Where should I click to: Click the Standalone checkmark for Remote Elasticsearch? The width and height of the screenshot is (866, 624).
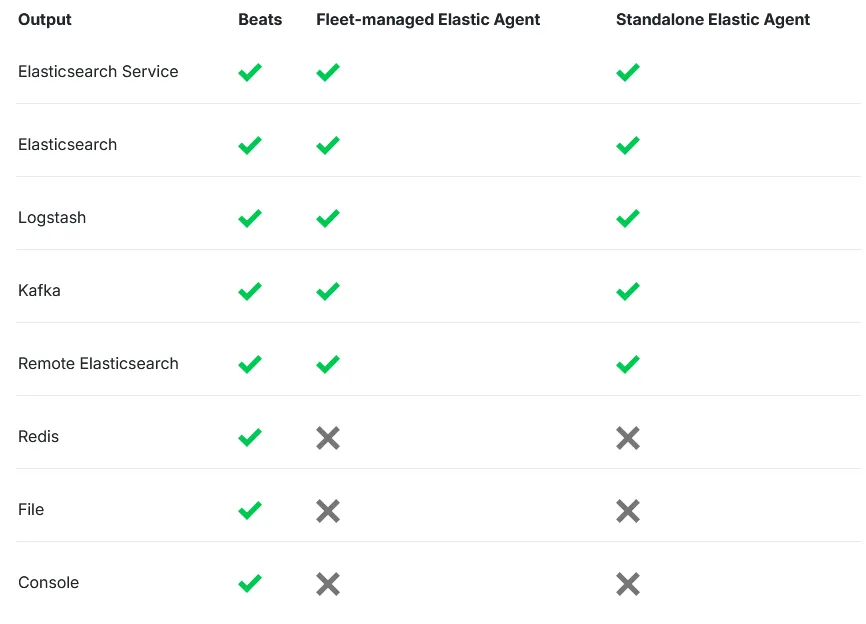[x=628, y=364]
